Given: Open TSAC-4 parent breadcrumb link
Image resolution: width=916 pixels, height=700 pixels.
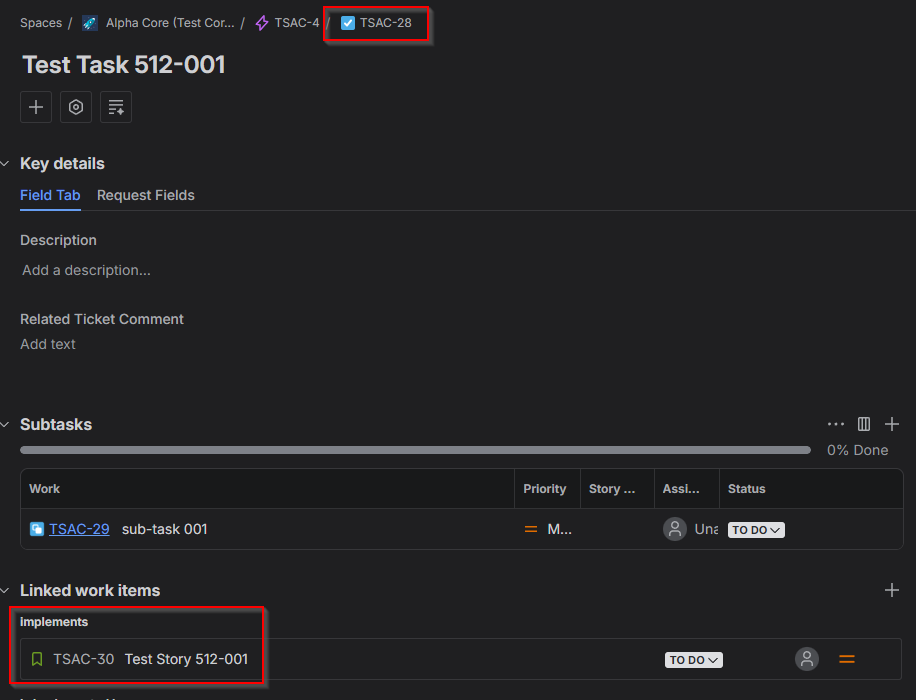Looking at the screenshot, I should [297, 23].
